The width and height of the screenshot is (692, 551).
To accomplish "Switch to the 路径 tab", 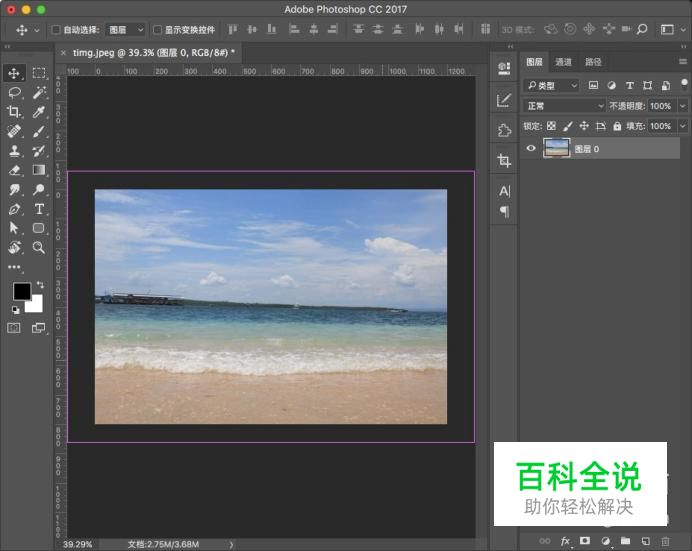I will coord(593,62).
